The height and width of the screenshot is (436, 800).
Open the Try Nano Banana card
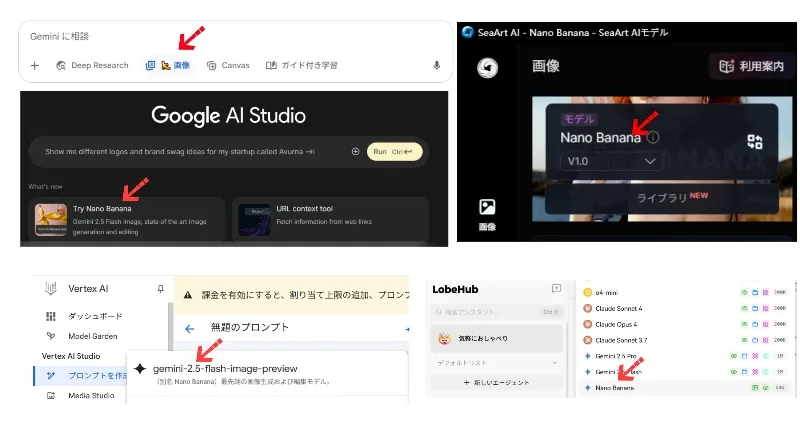coord(127,220)
